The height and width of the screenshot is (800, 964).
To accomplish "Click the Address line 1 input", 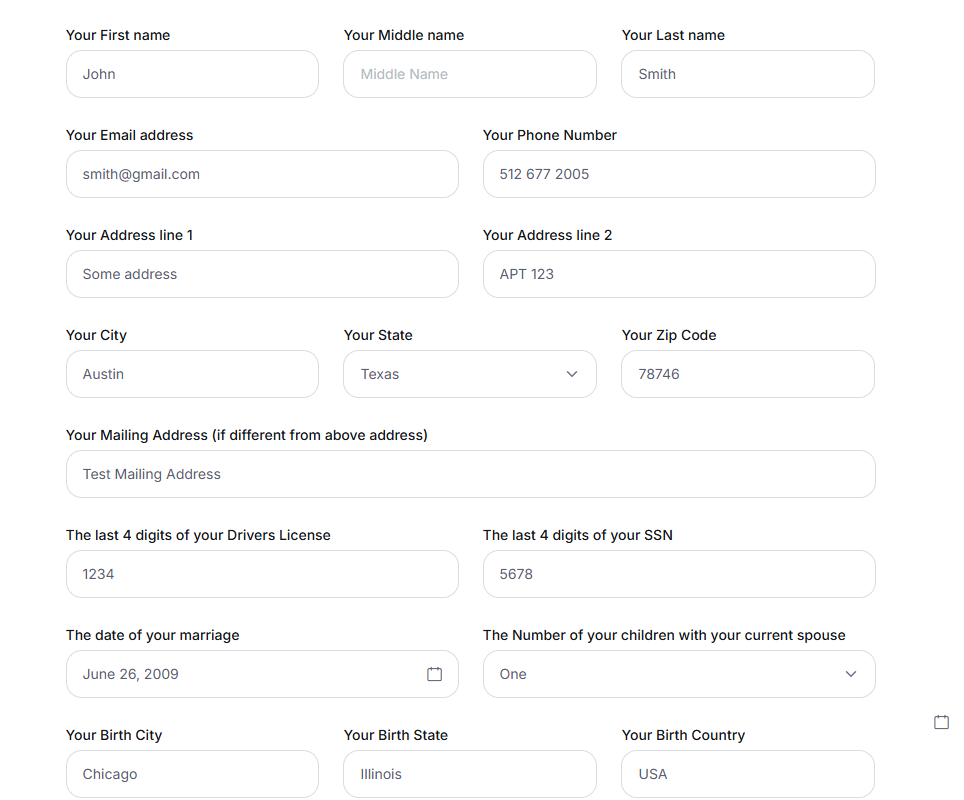I will click(263, 274).
